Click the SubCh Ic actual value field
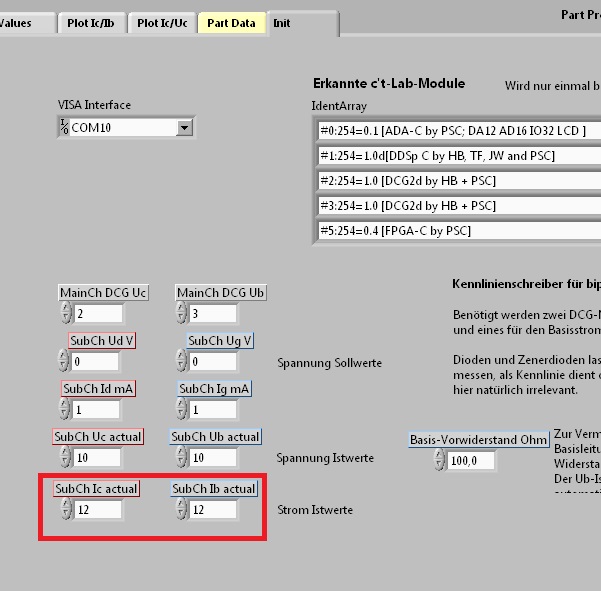Screen dimensions: 601x591 (98, 510)
